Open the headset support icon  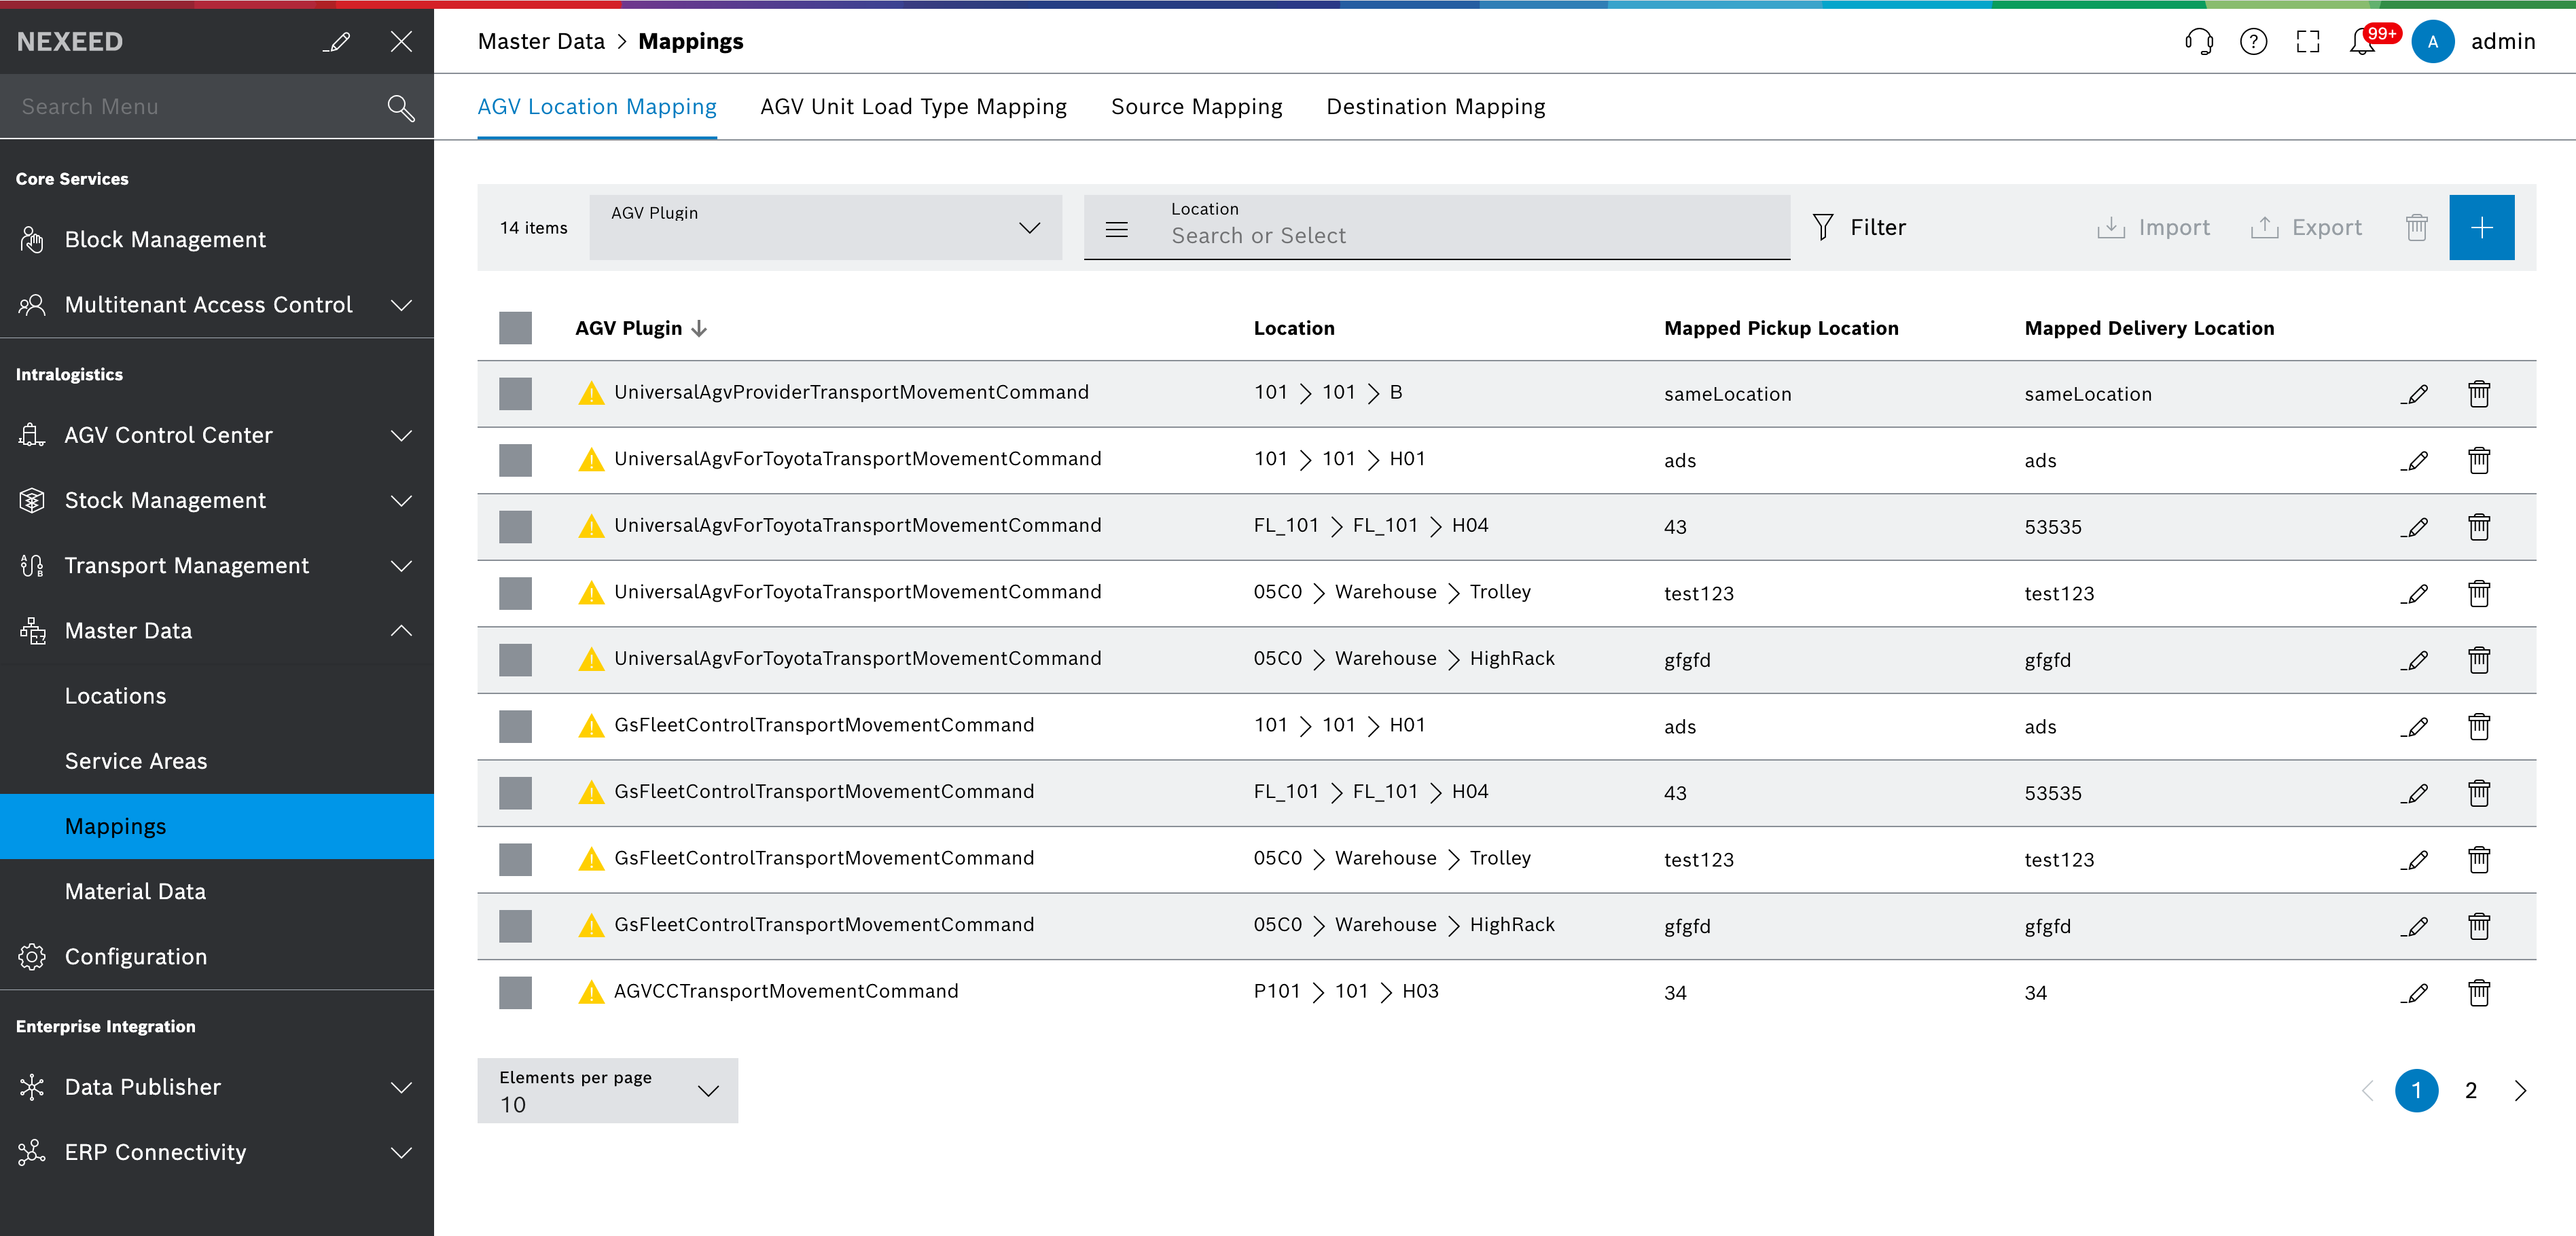[x=2199, y=41]
